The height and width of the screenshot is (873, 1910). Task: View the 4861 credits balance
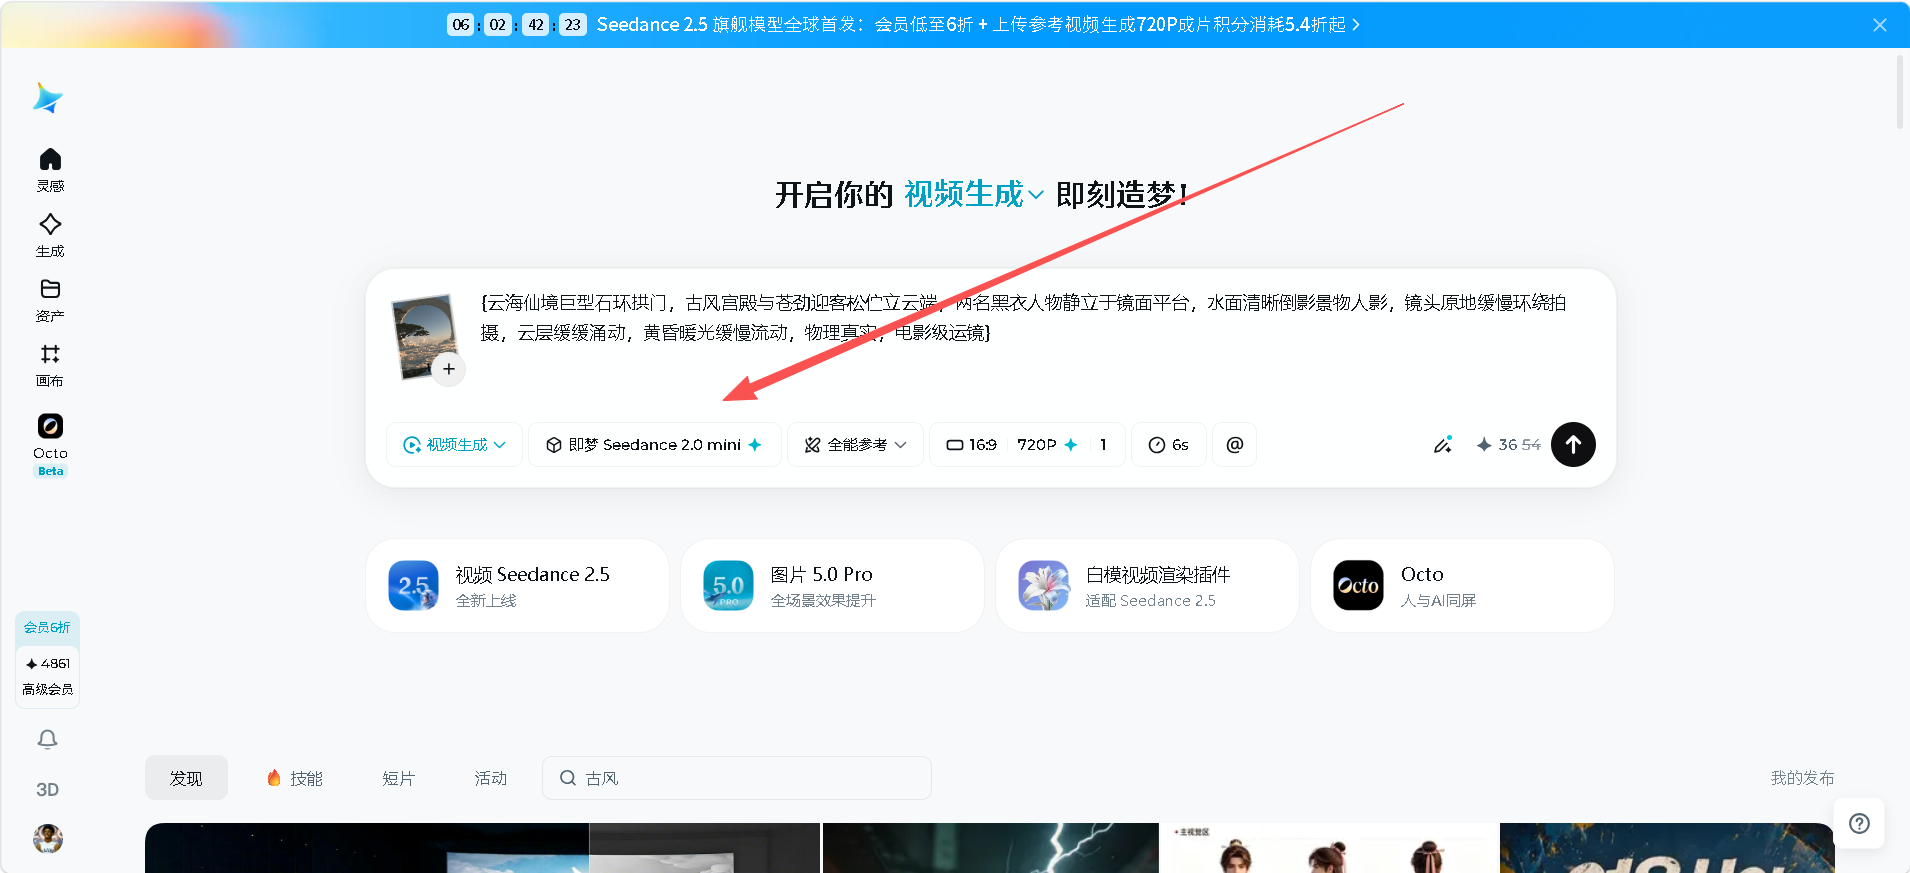coord(48,663)
